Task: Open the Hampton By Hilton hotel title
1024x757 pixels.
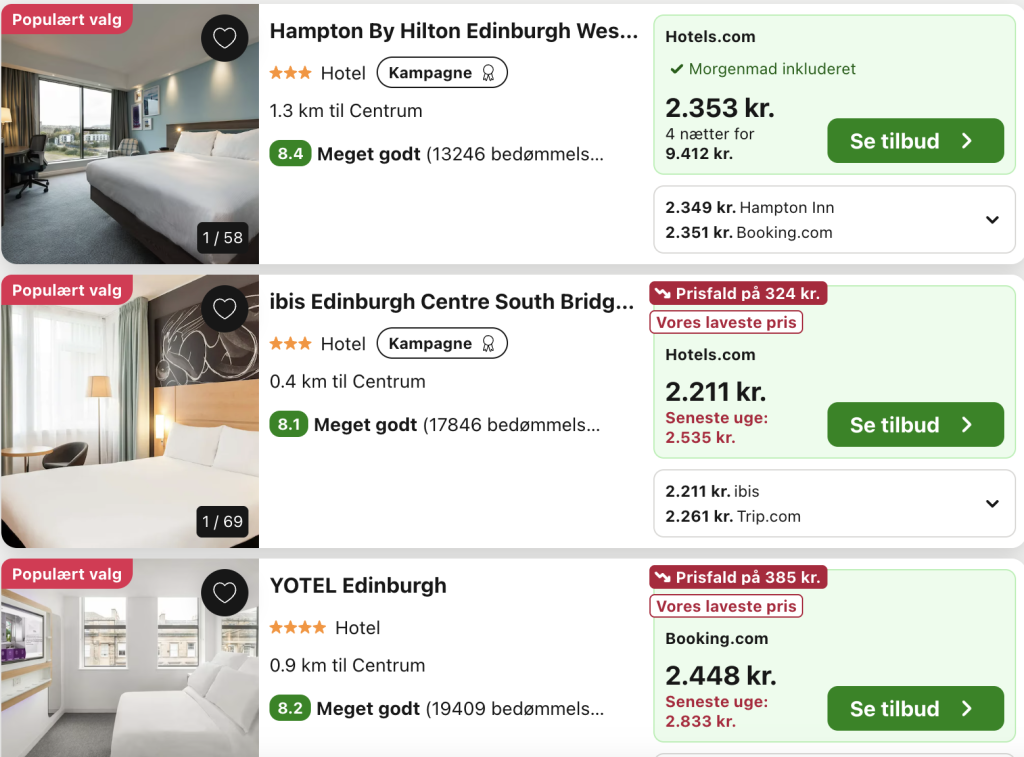Action: (453, 31)
